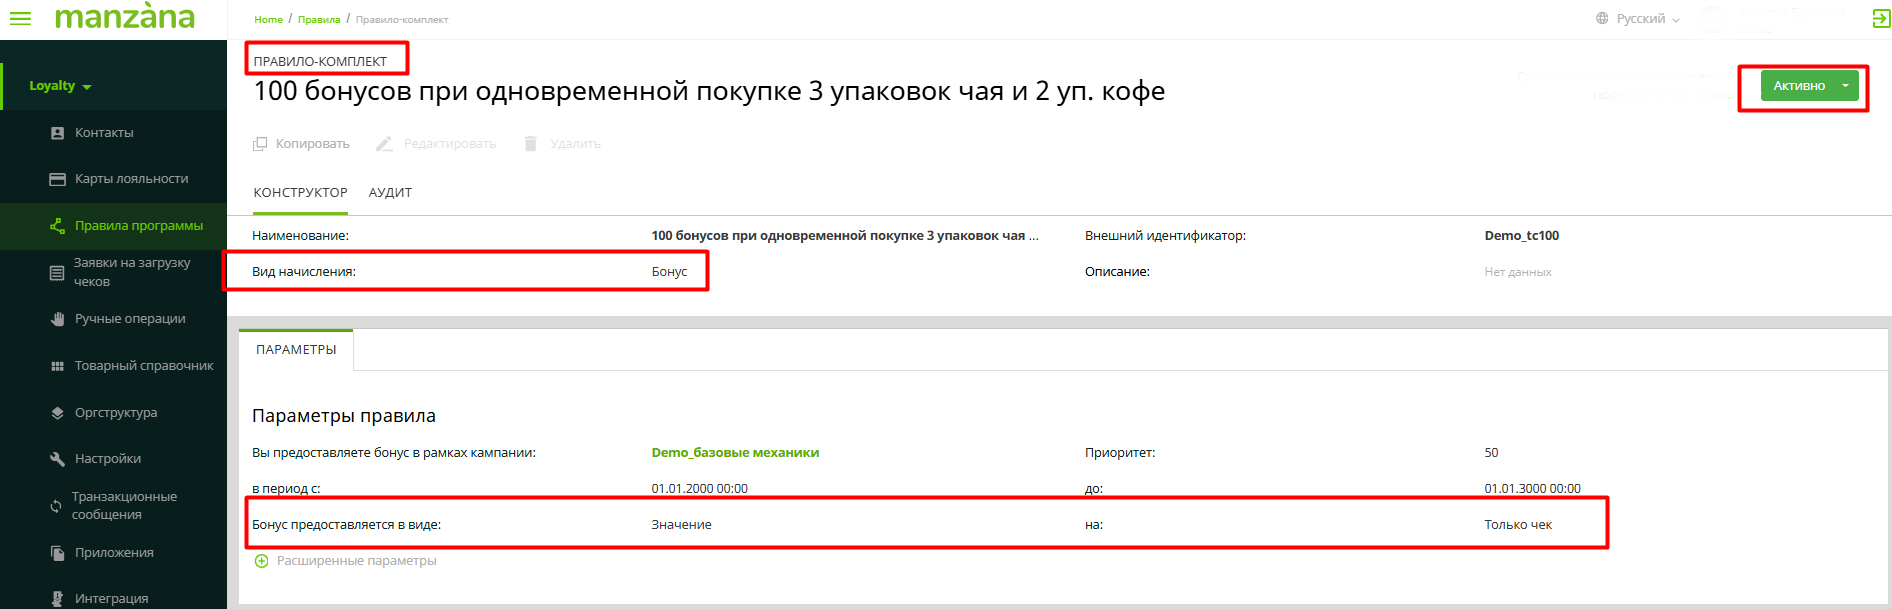Click the Бонус accrual type value
Screen dimensions: 1892x609
click(669, 272)
